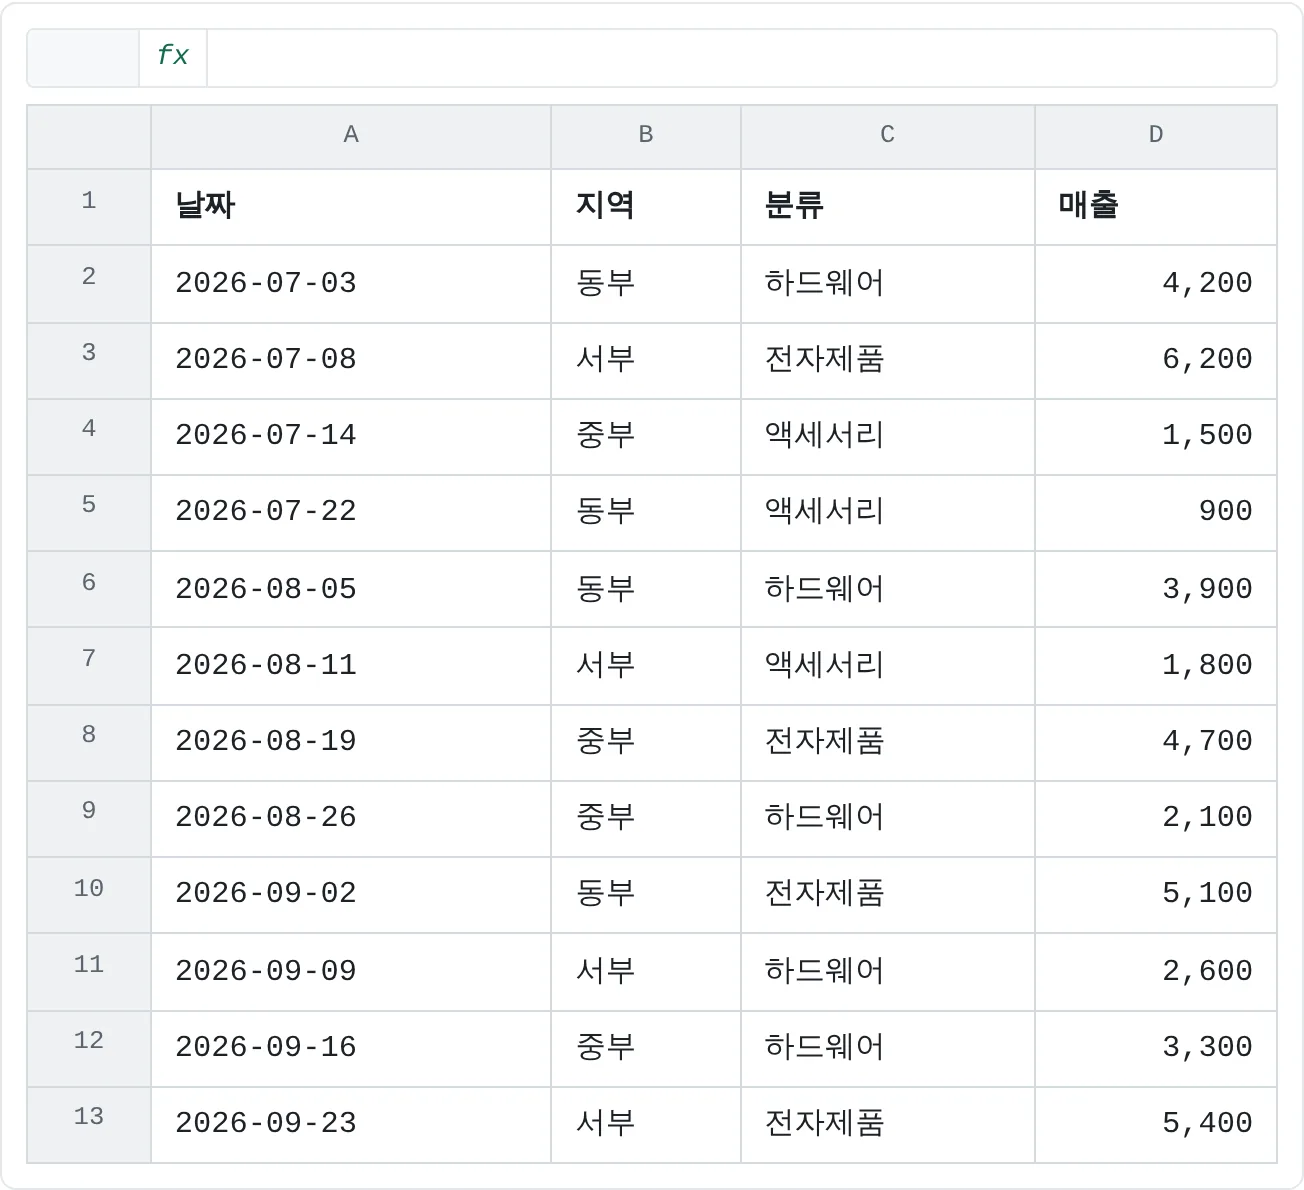Click the 분류 header cell
Screen dimensions: 1304x1190
[888, 207]
